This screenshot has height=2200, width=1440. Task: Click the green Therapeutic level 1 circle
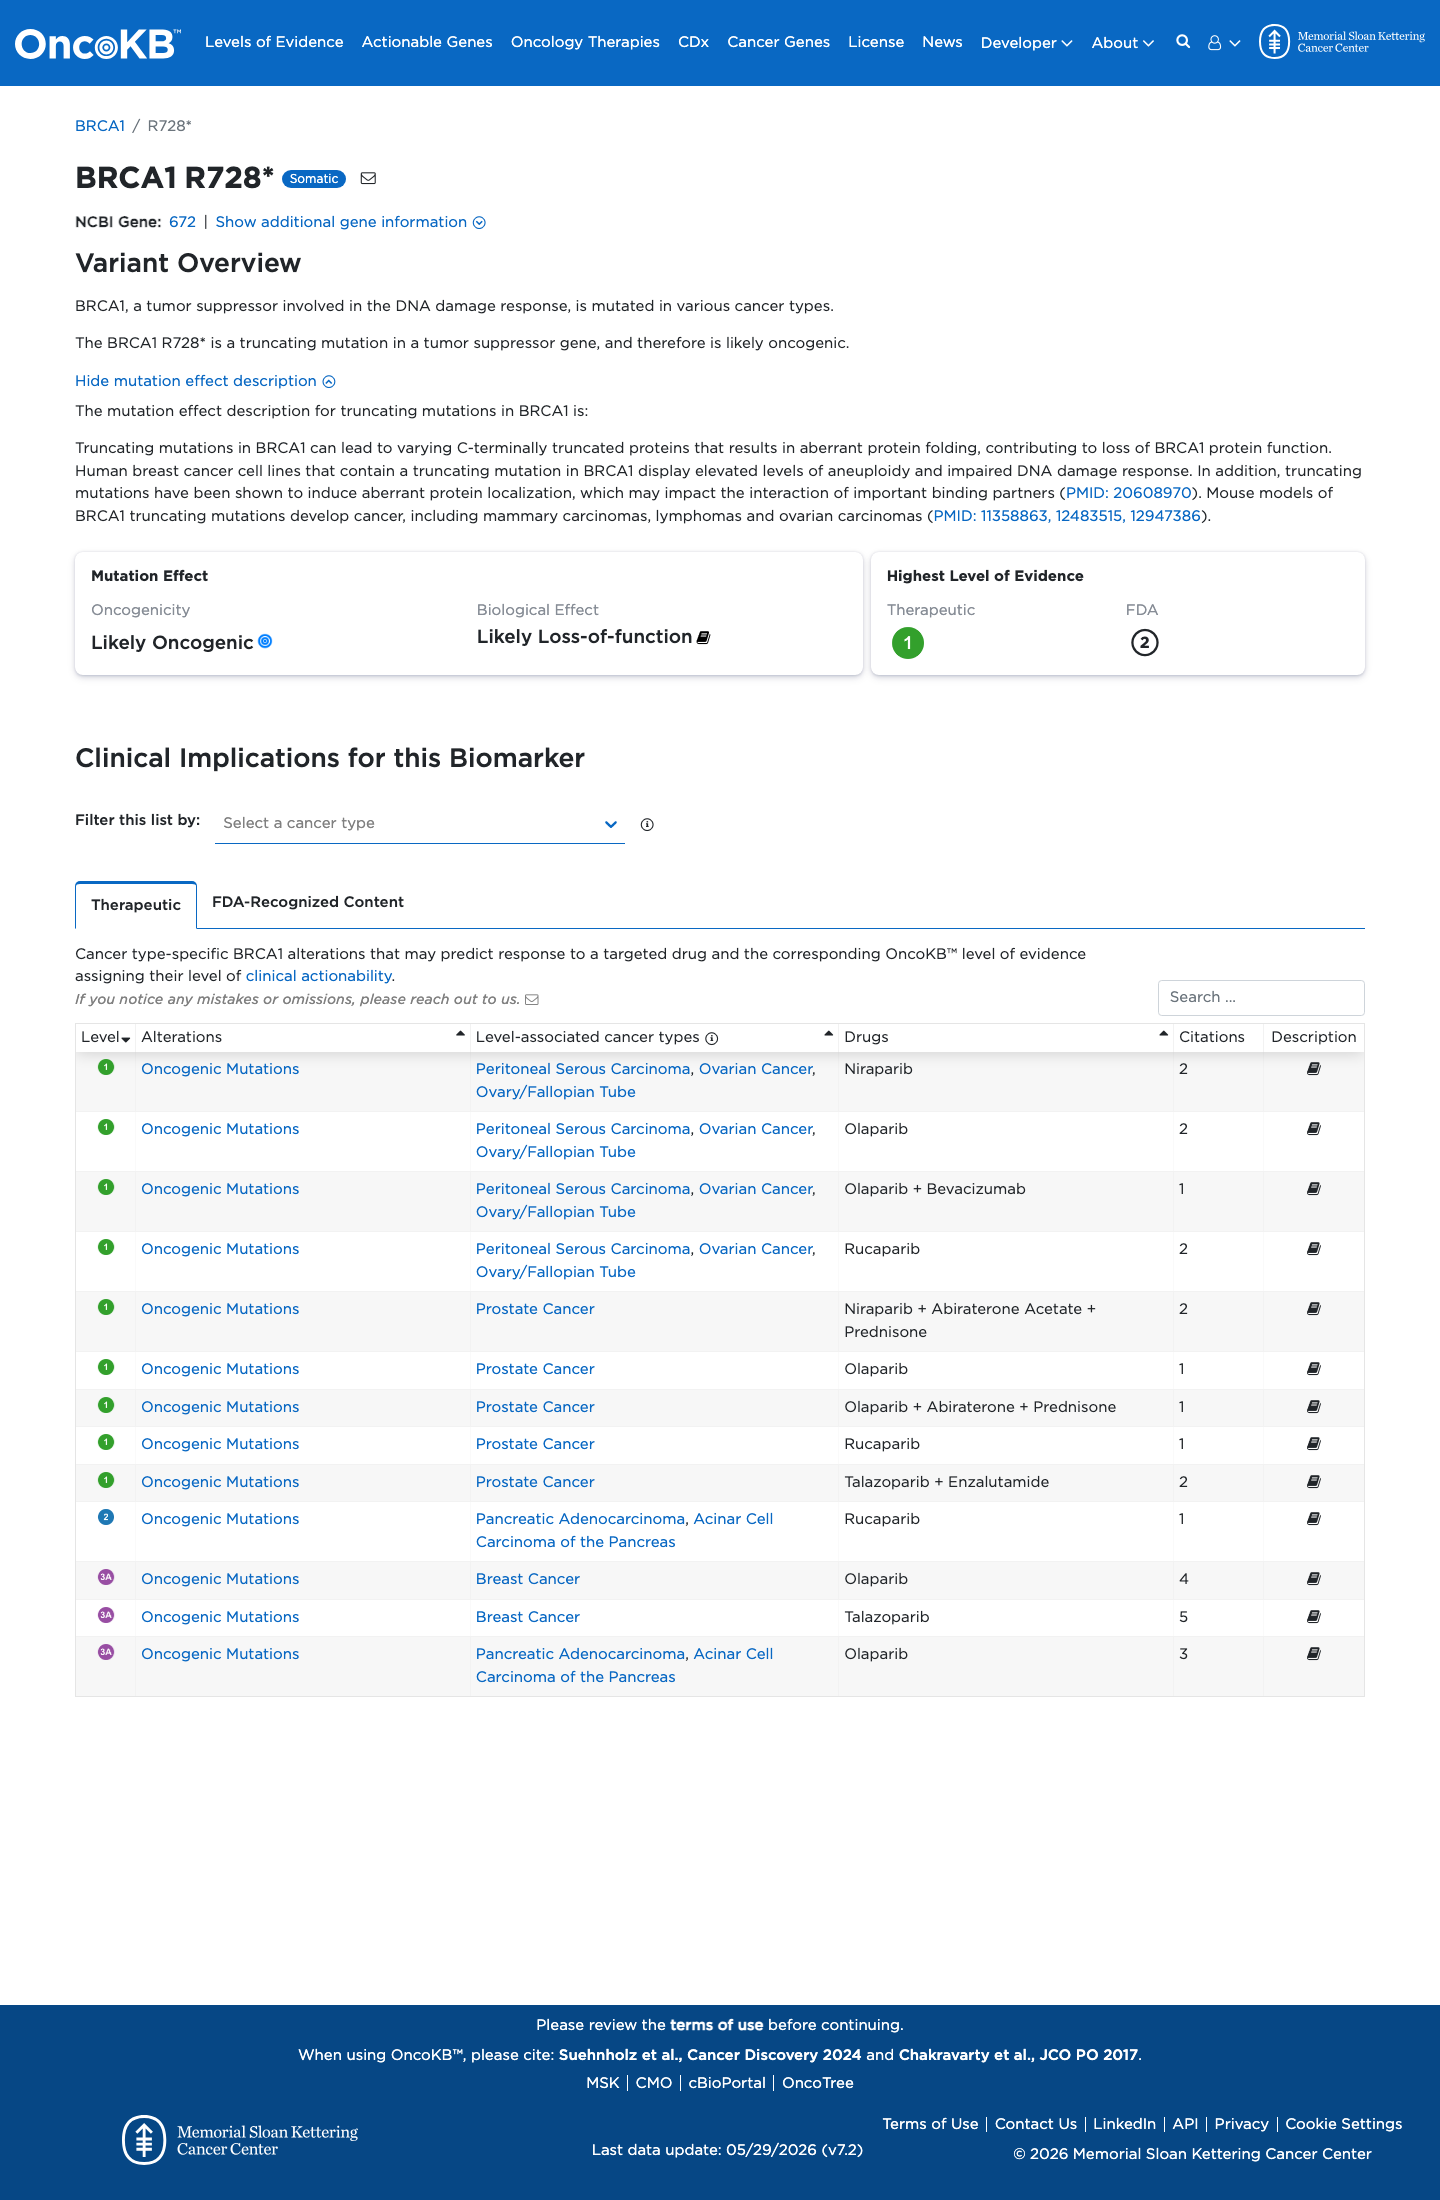point(907,642)
